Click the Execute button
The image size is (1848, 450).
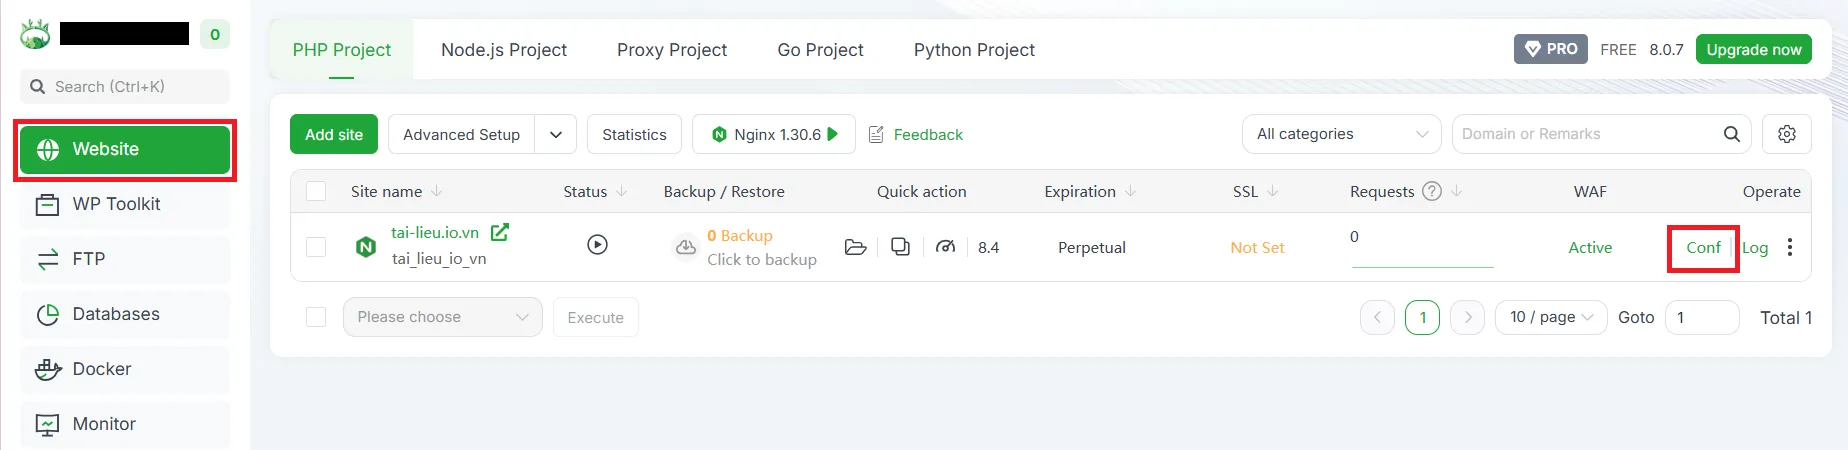pyautogui.click(x=596, y=317)
